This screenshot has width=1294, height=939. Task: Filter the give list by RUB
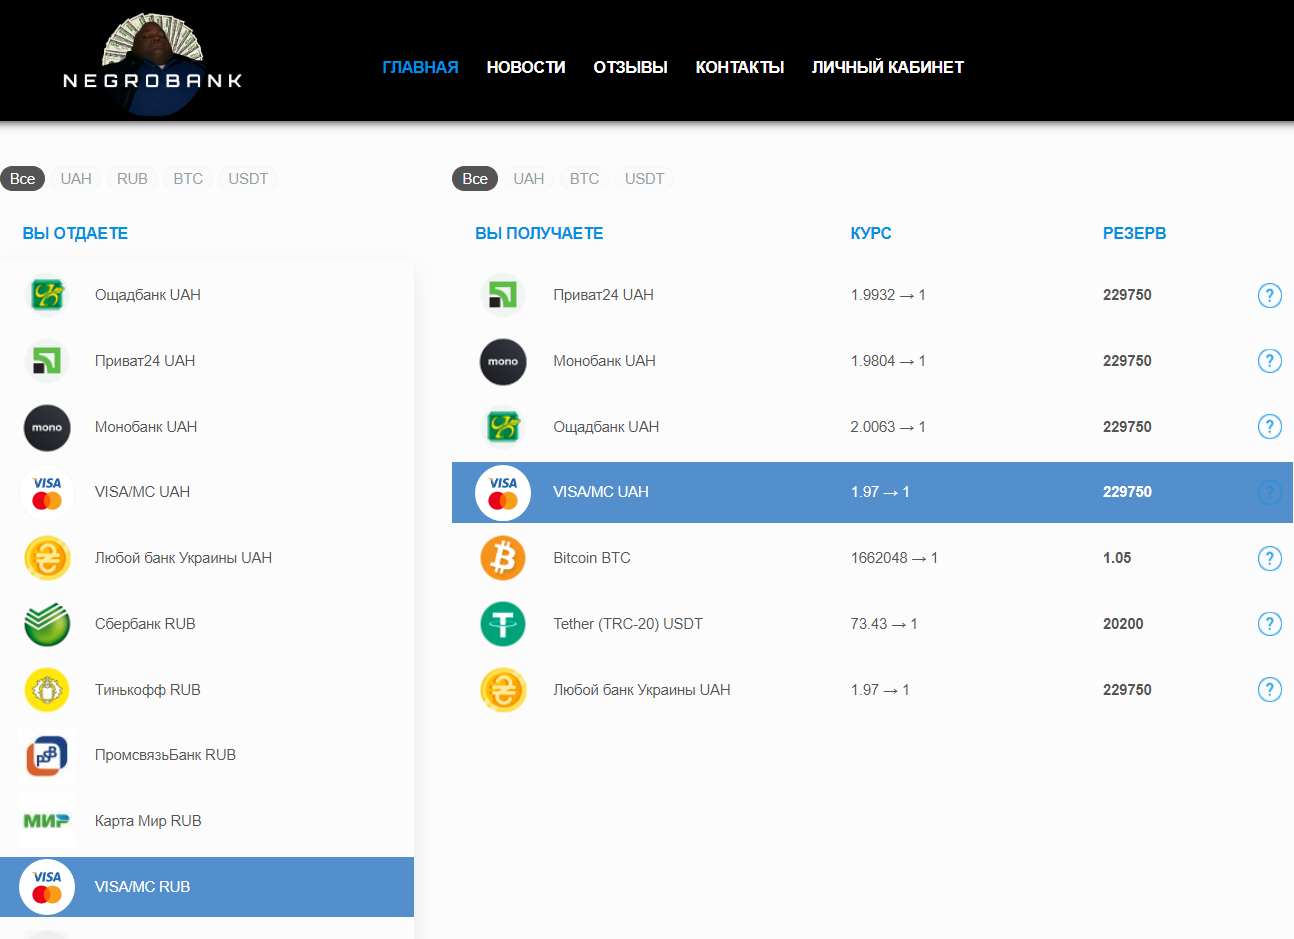click(x=132, y=179)
